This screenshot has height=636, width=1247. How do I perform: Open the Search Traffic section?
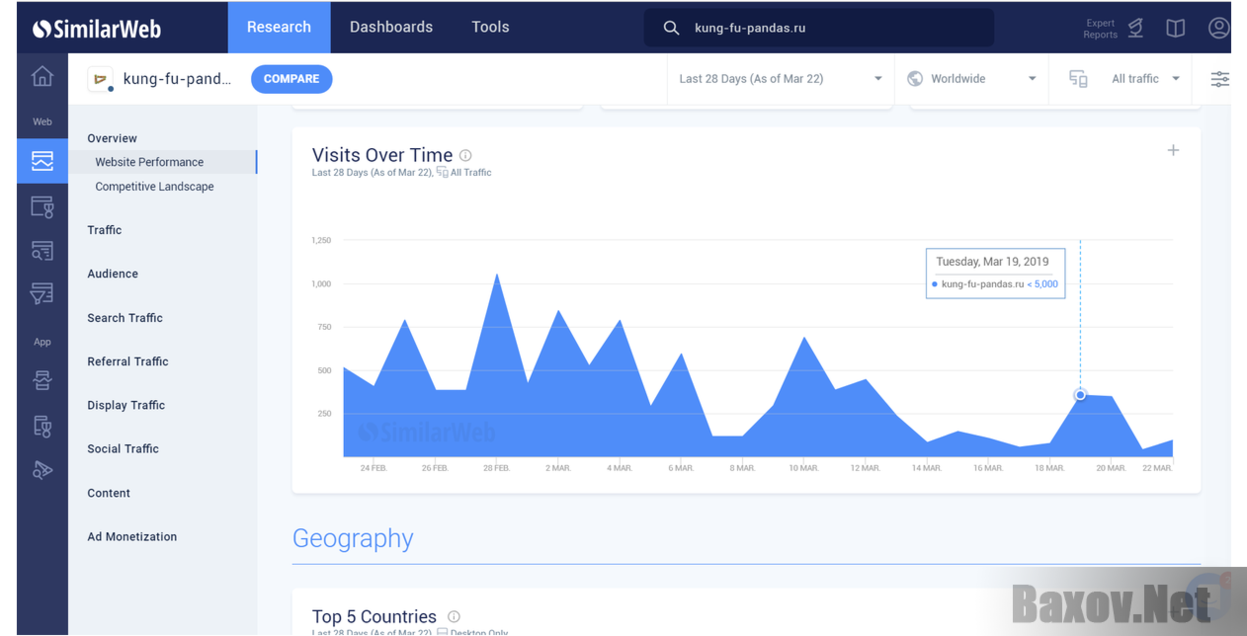pyautogui.click(x=125, y=318)
